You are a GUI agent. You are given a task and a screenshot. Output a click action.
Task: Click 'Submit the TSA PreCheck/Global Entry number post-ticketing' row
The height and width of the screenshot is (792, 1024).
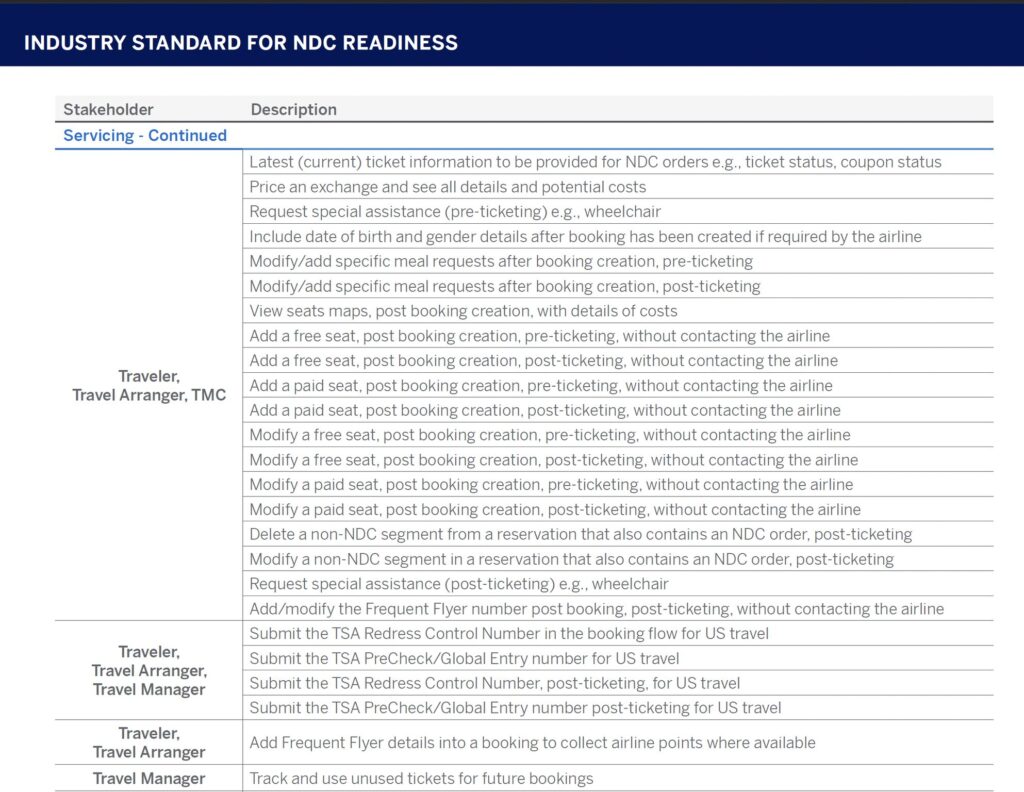[618, 708]
